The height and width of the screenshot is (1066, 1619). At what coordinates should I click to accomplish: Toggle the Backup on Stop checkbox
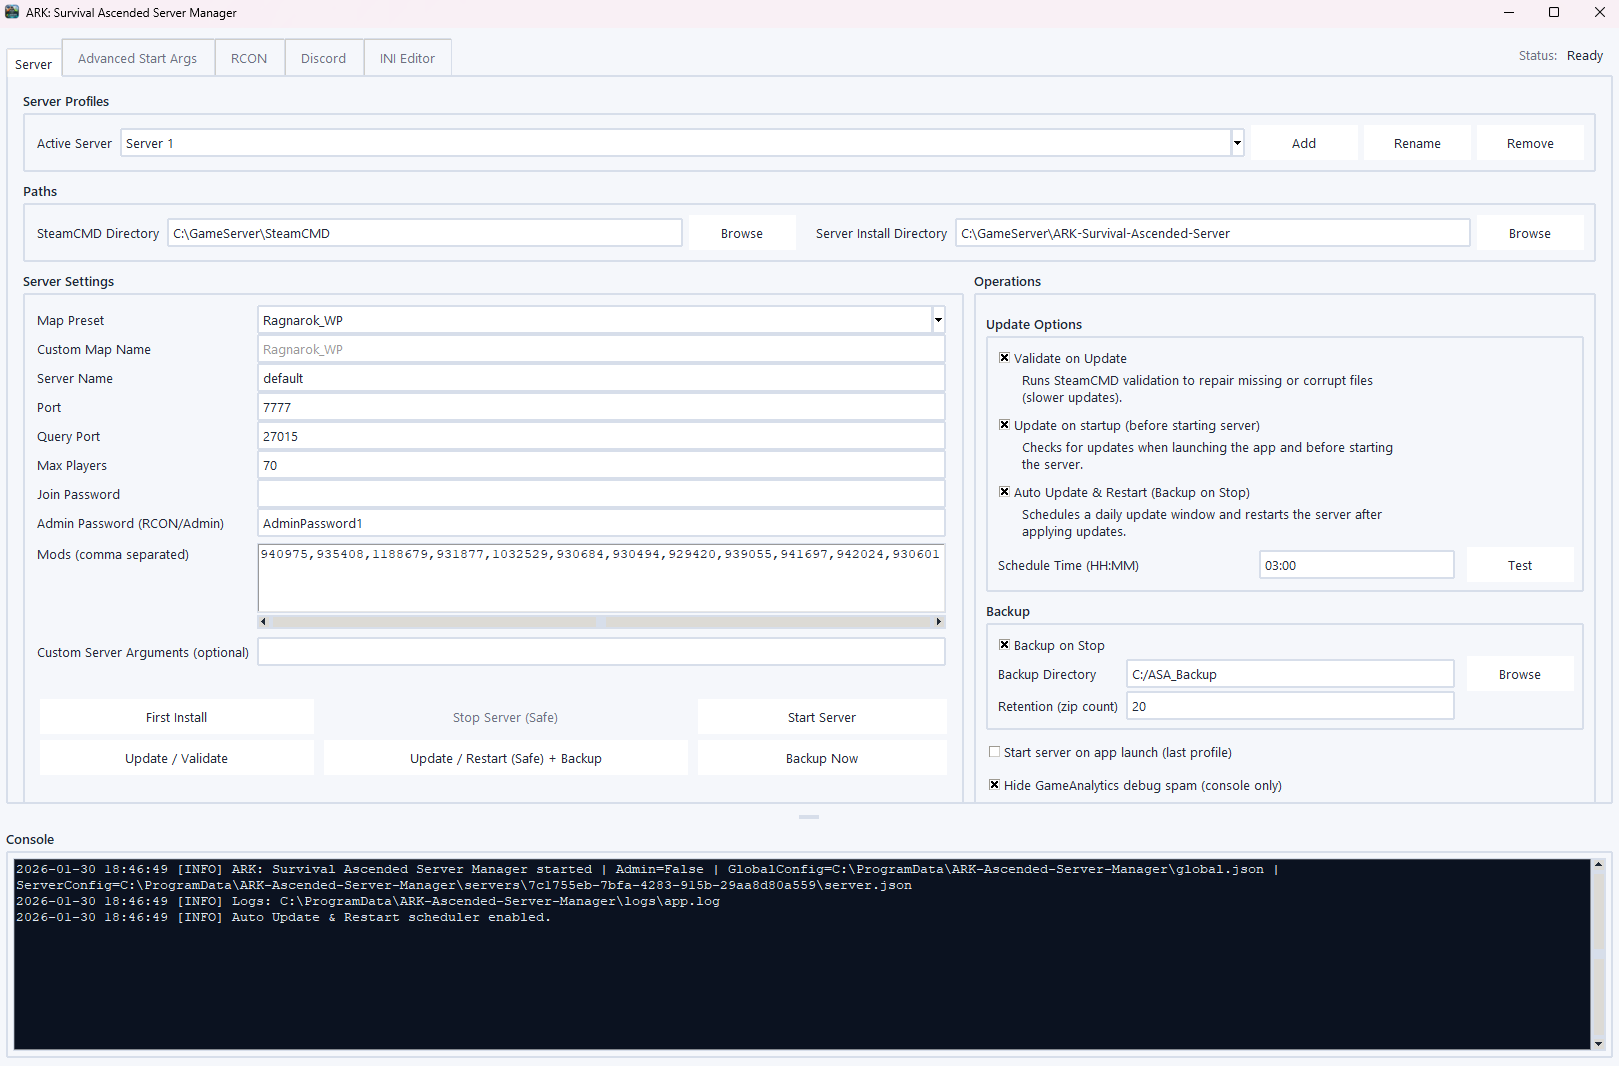pyautogui.click(x=1004, y=645)
